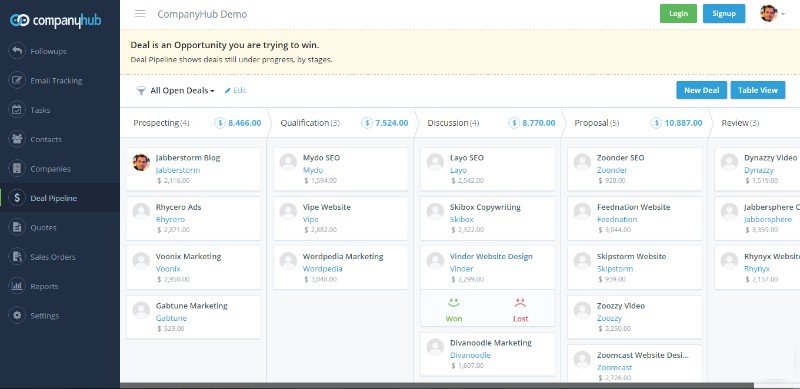Viewport: 800px width, 389px height.
Task: Click the Sales Orders icon
Action: pyautogui.click(x=17, y=257)
